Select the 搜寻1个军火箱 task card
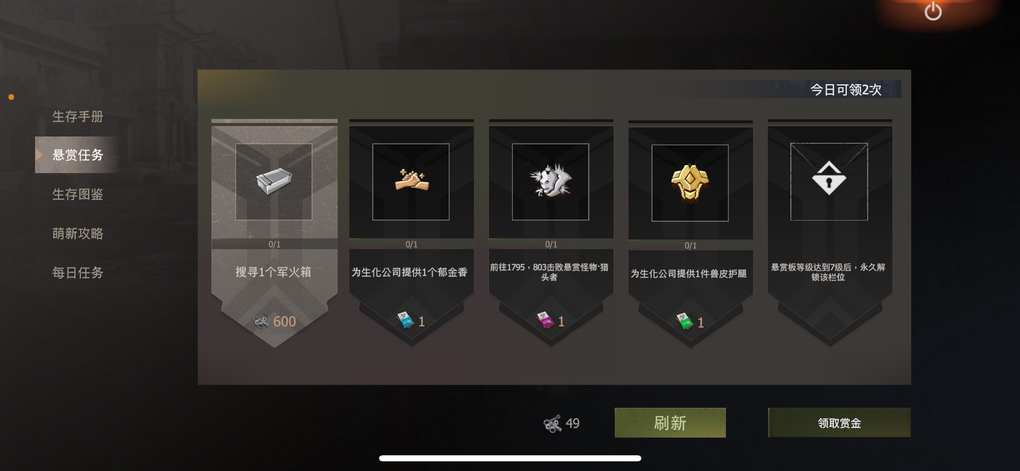 (x=274, y=233)
